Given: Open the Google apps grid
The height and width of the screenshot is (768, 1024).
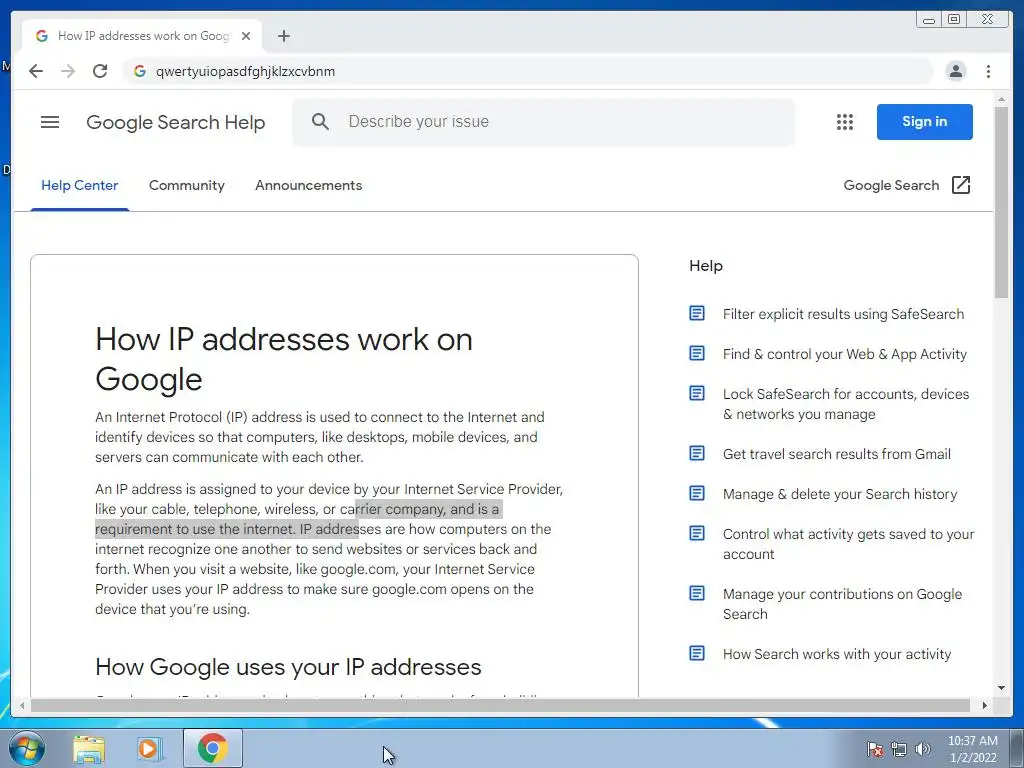Looking at the screenshot, I should pos(844,122).
